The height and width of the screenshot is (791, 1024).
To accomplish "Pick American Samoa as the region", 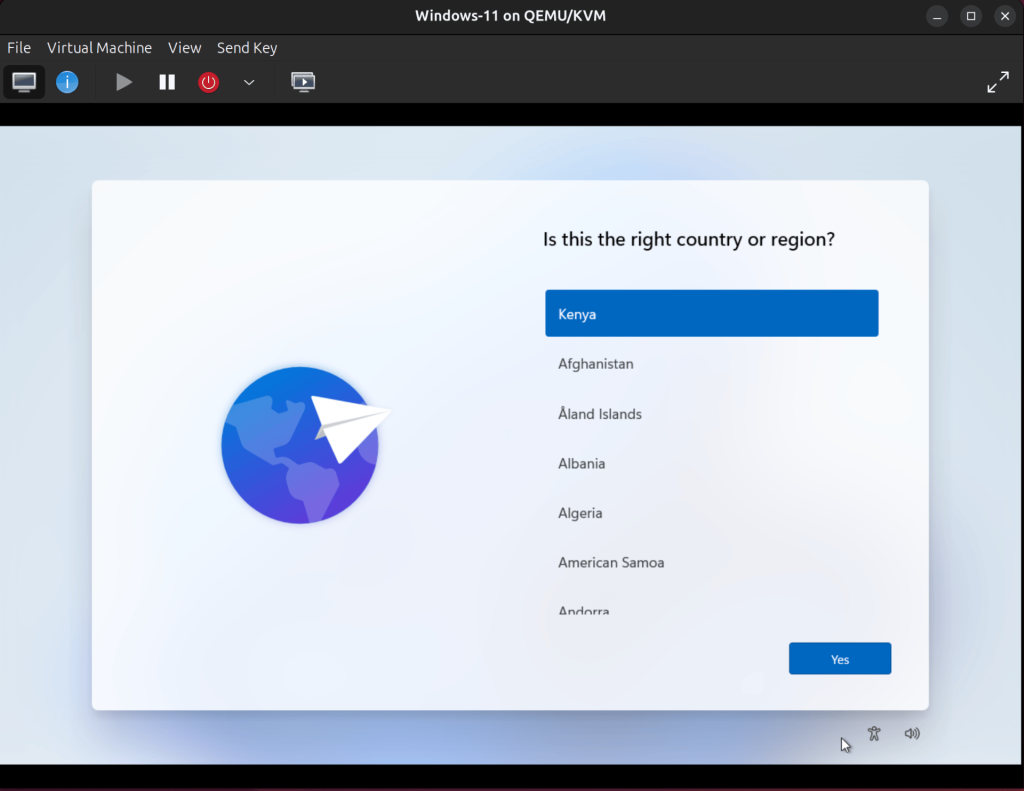I will [711, 562].
